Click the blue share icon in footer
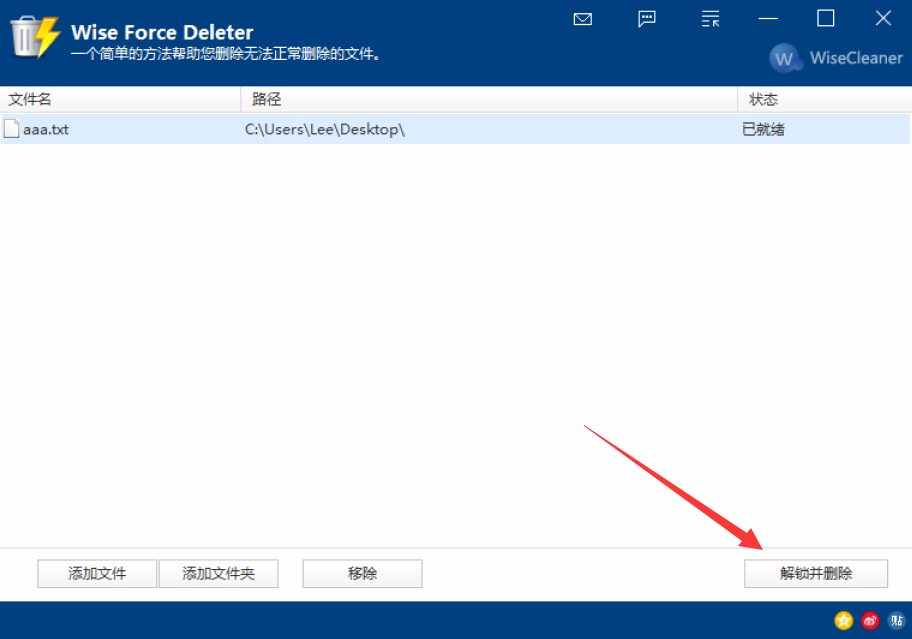Screen dimensions: 912x639 (896, 620)
